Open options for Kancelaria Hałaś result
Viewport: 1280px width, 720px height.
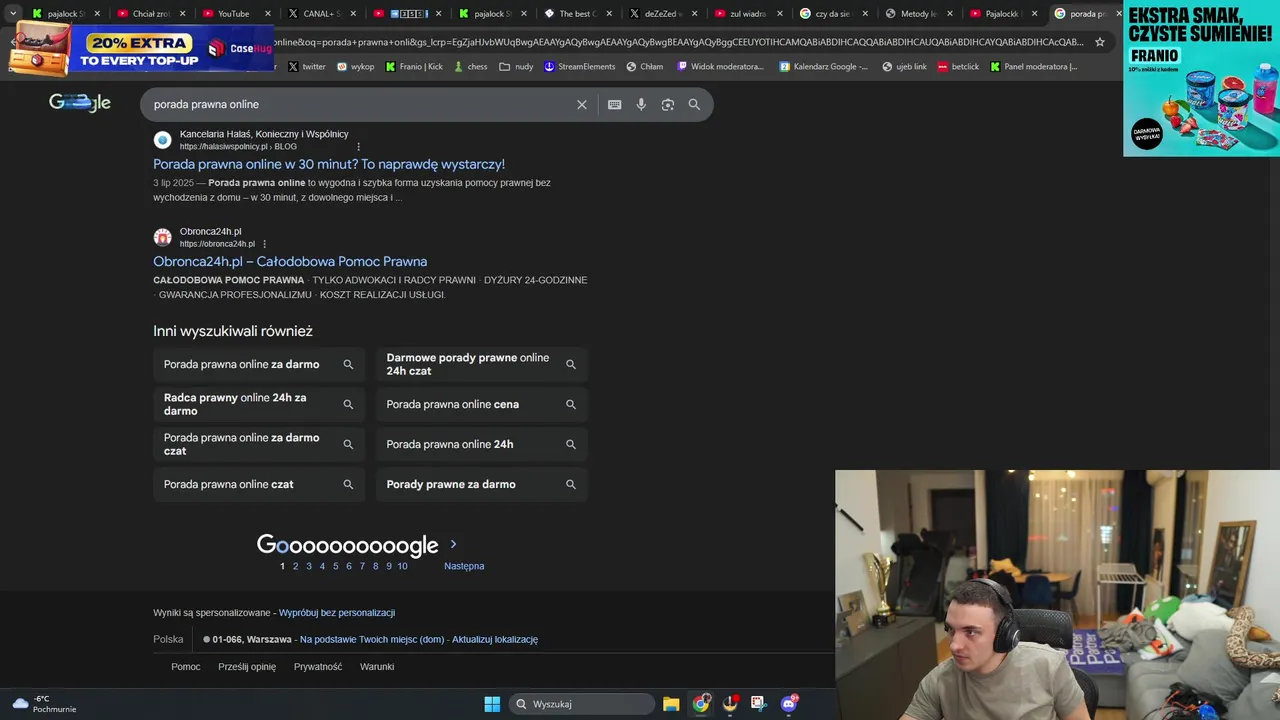pyautogui.click(x=359, y=147)
